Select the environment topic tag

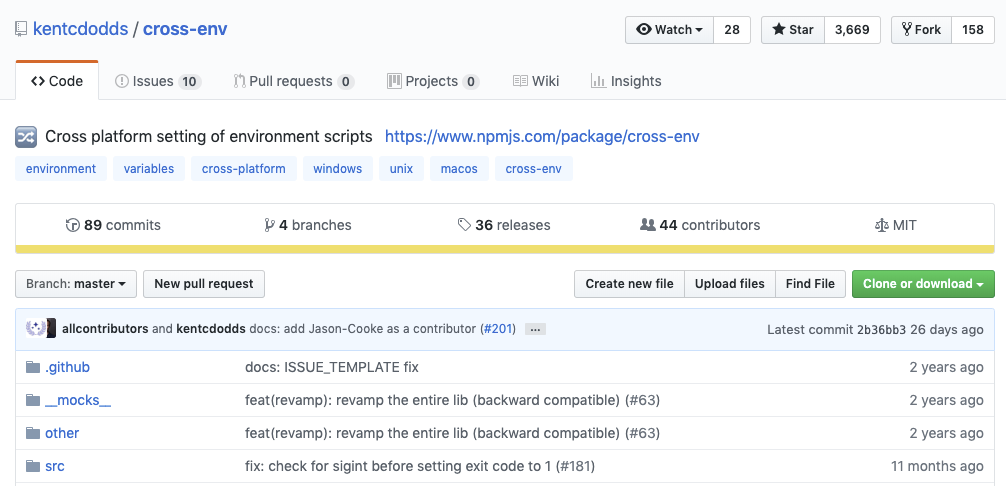(x=61, y=169)
